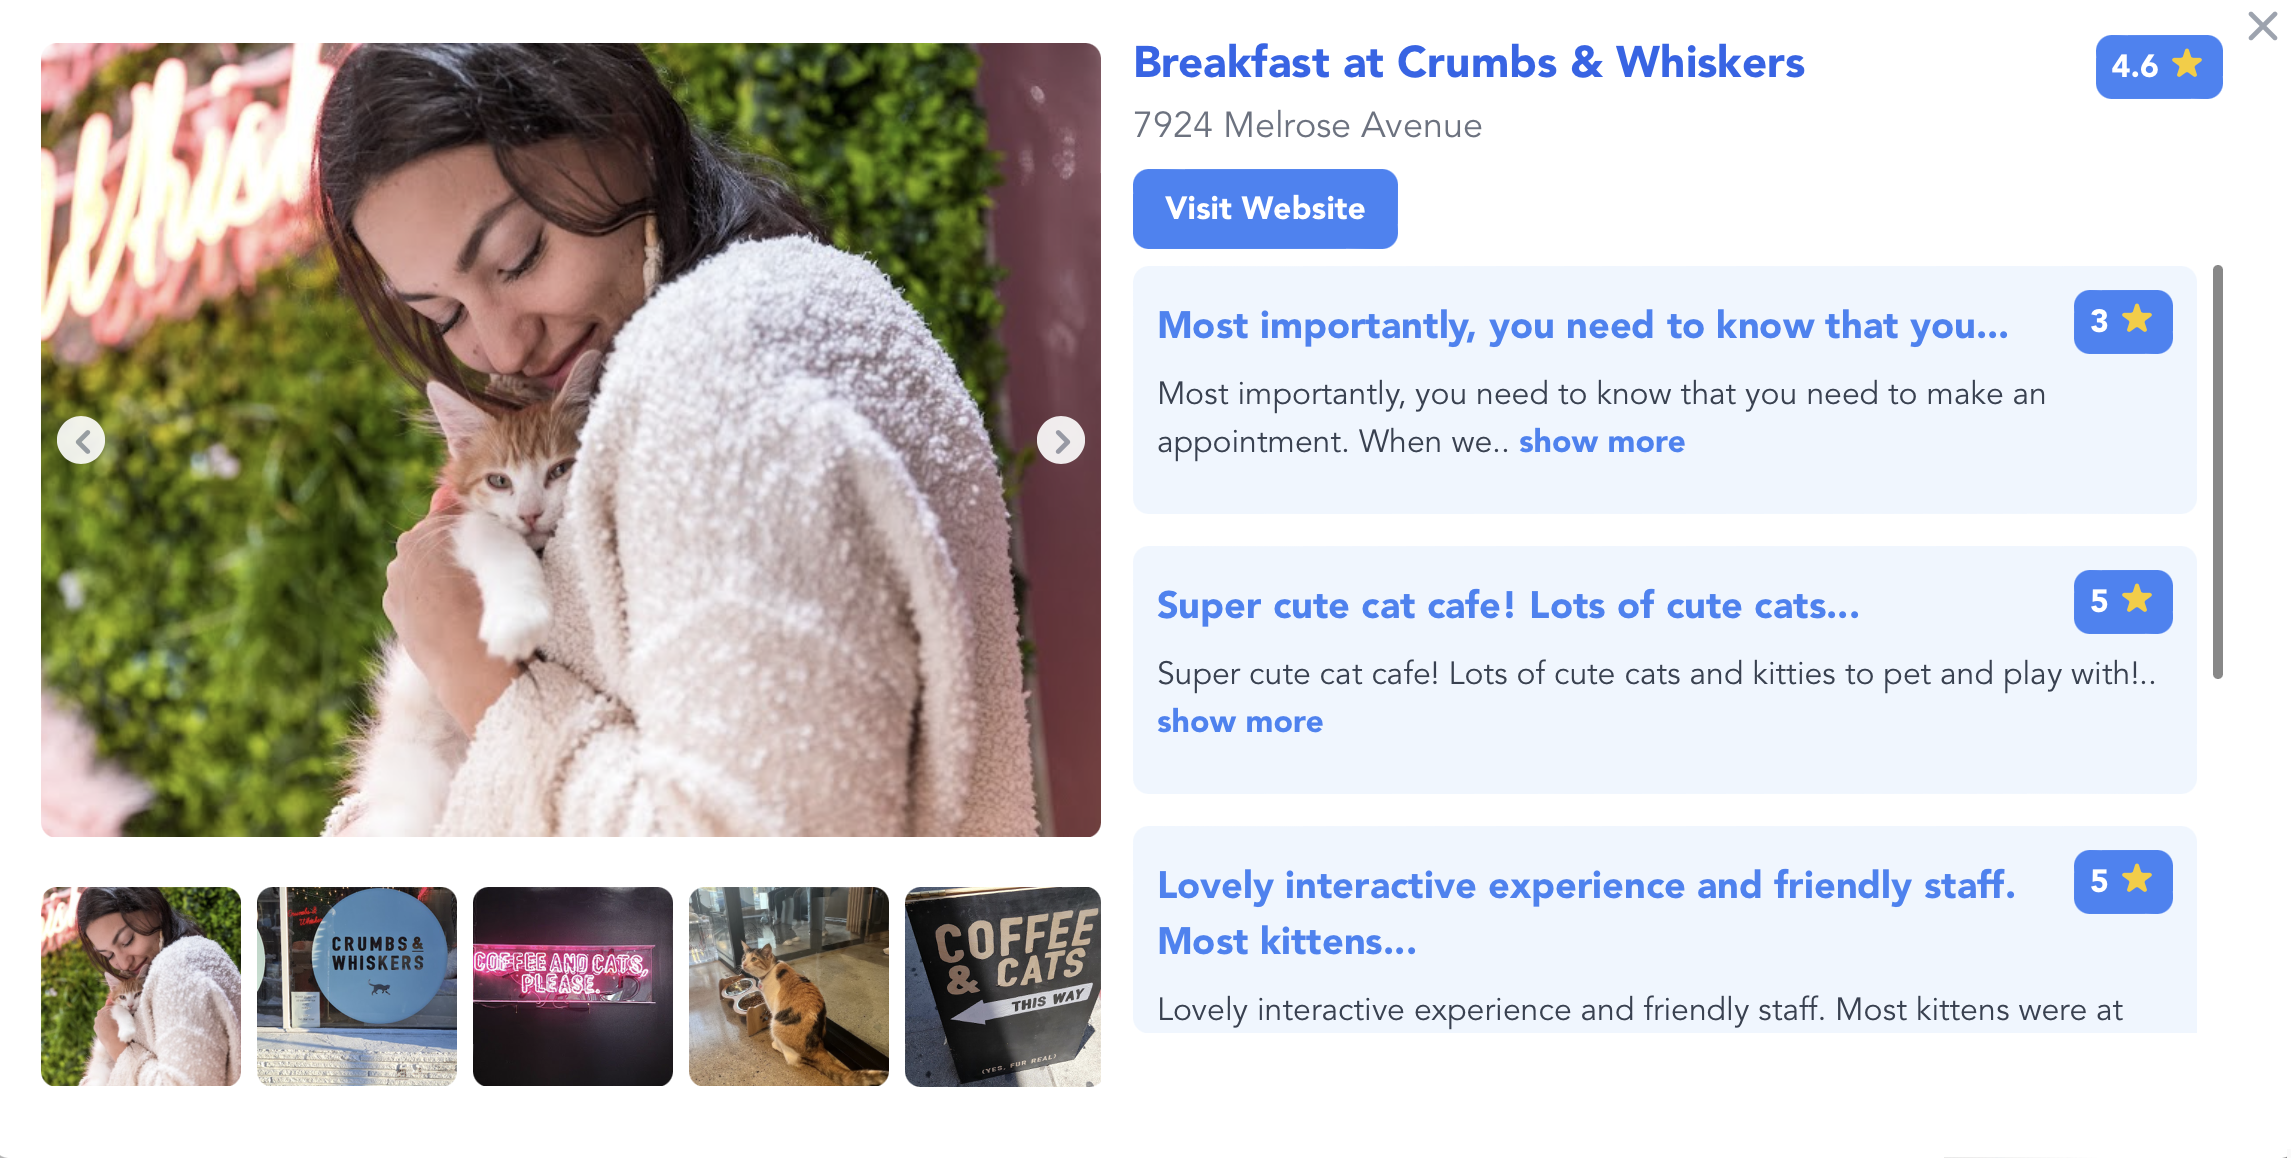
Task: Open review titled Most importantly, you need to know
Action: [x=1582, y=326]
